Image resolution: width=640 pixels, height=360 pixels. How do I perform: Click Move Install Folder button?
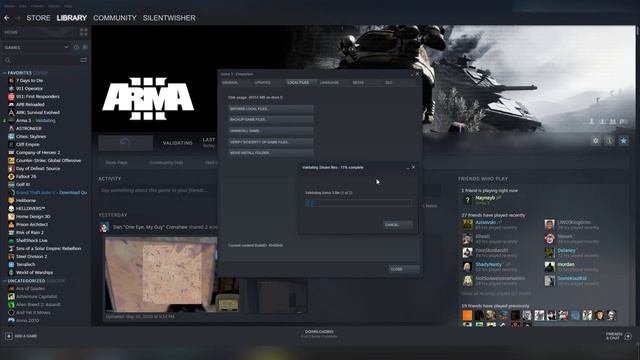coord(271,153)
